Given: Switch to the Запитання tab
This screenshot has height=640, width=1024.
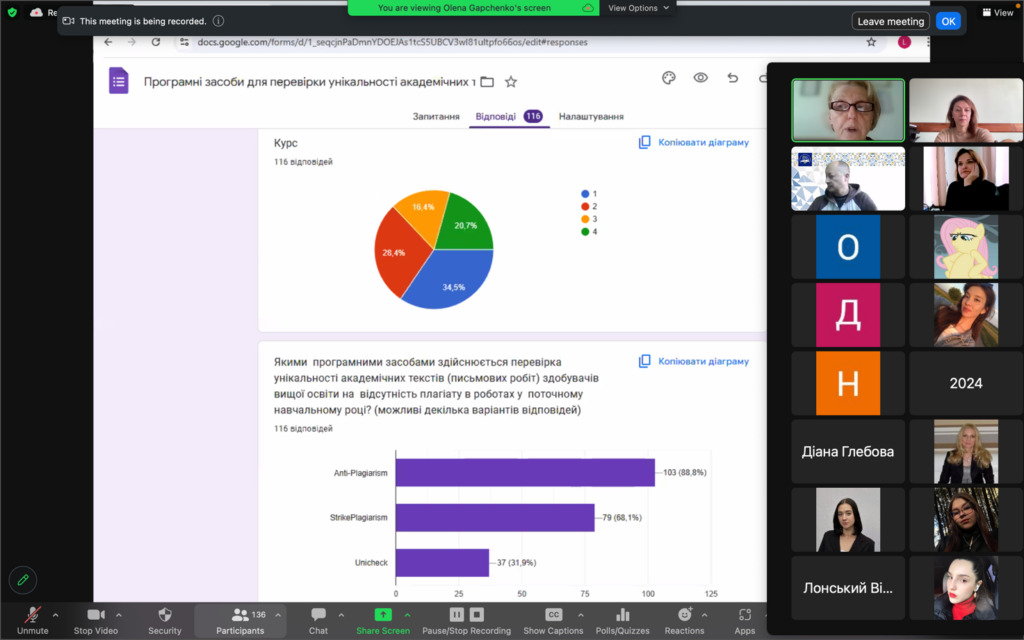Looking at the screenshot, I should (436, 117).
